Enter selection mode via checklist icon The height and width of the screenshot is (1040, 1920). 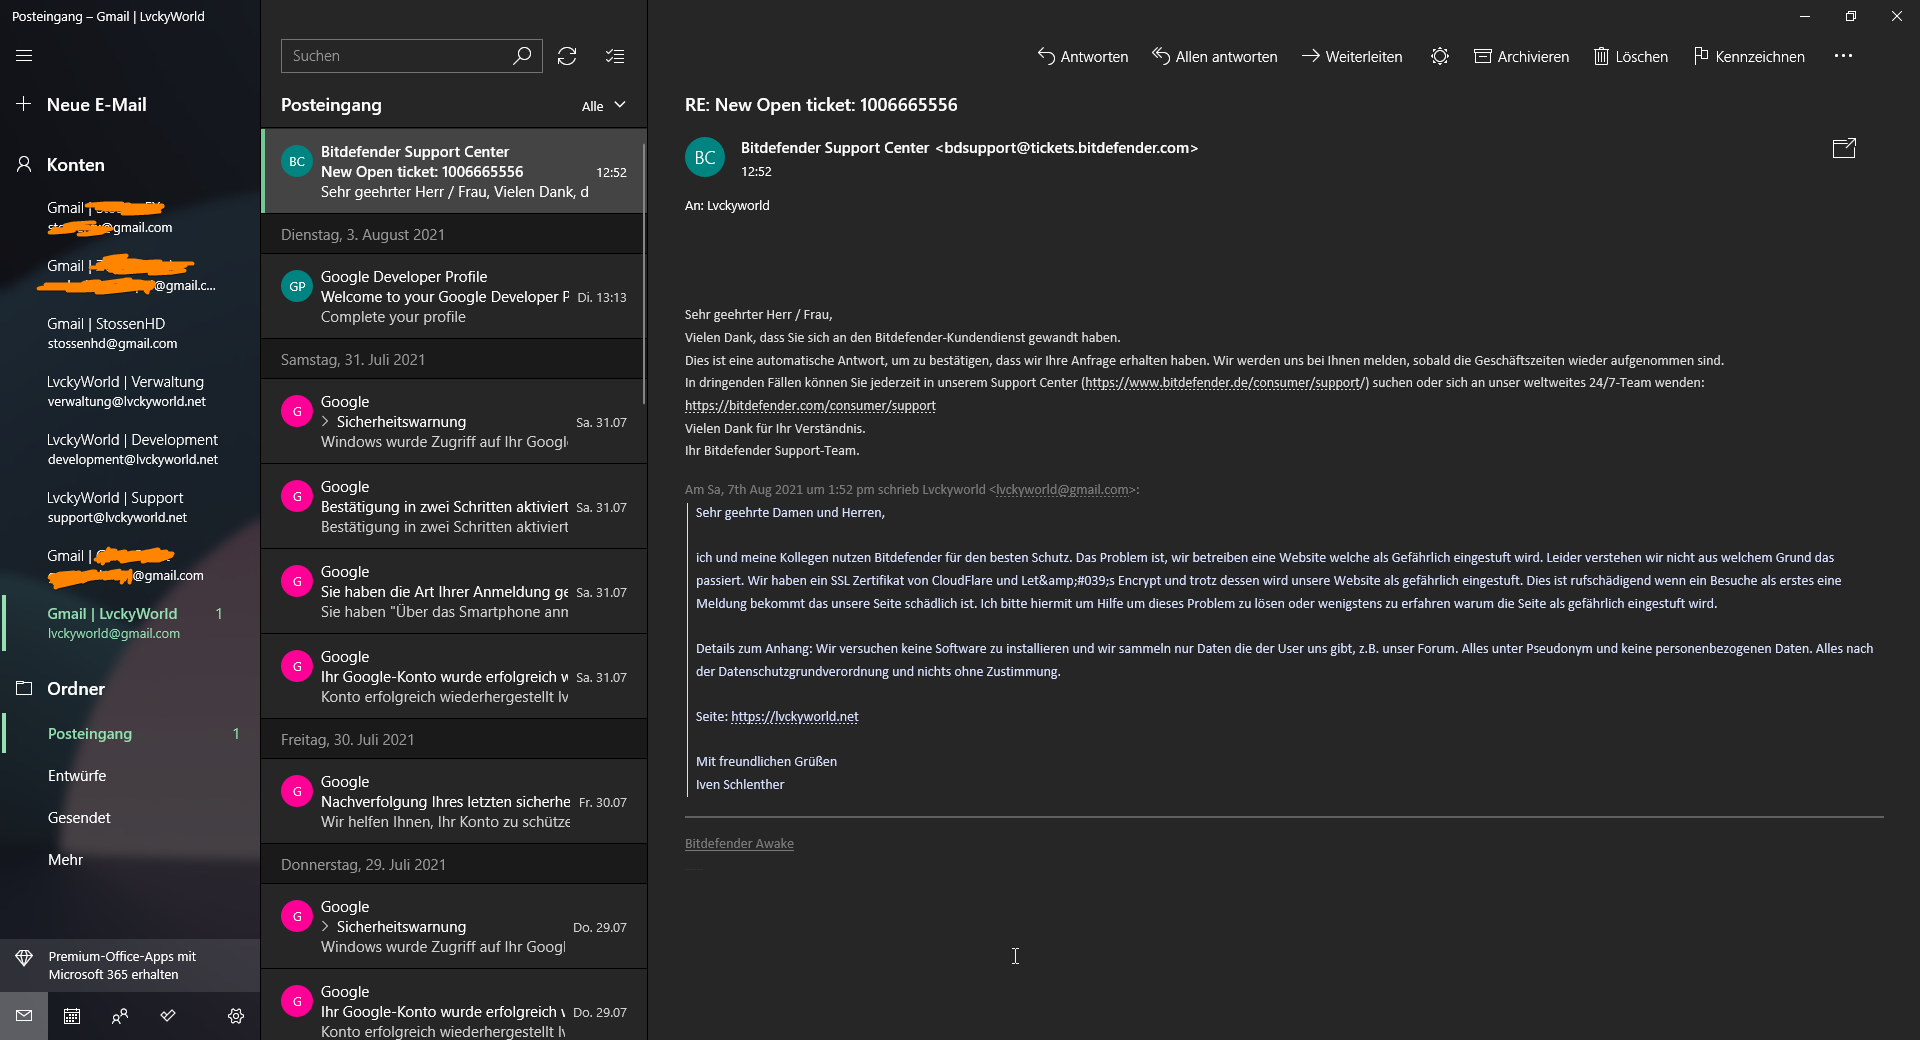click(x=615, y=56)
